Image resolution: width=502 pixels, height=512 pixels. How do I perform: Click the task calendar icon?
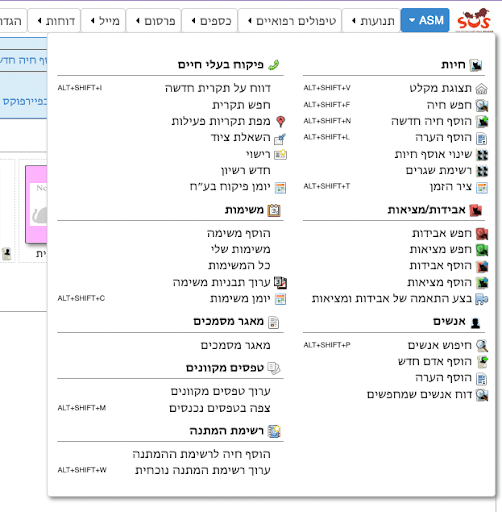point(280,299)
